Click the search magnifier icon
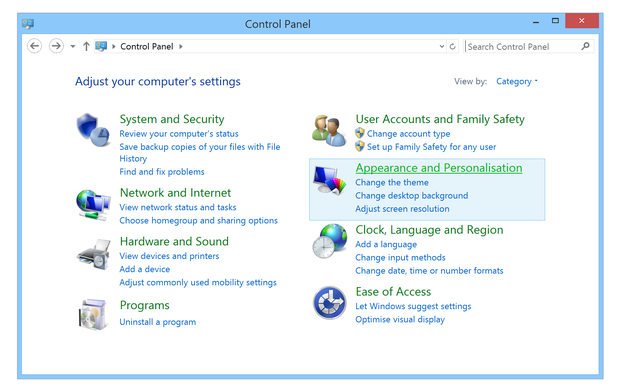625x389 pixels. click(x=585, y=46)
